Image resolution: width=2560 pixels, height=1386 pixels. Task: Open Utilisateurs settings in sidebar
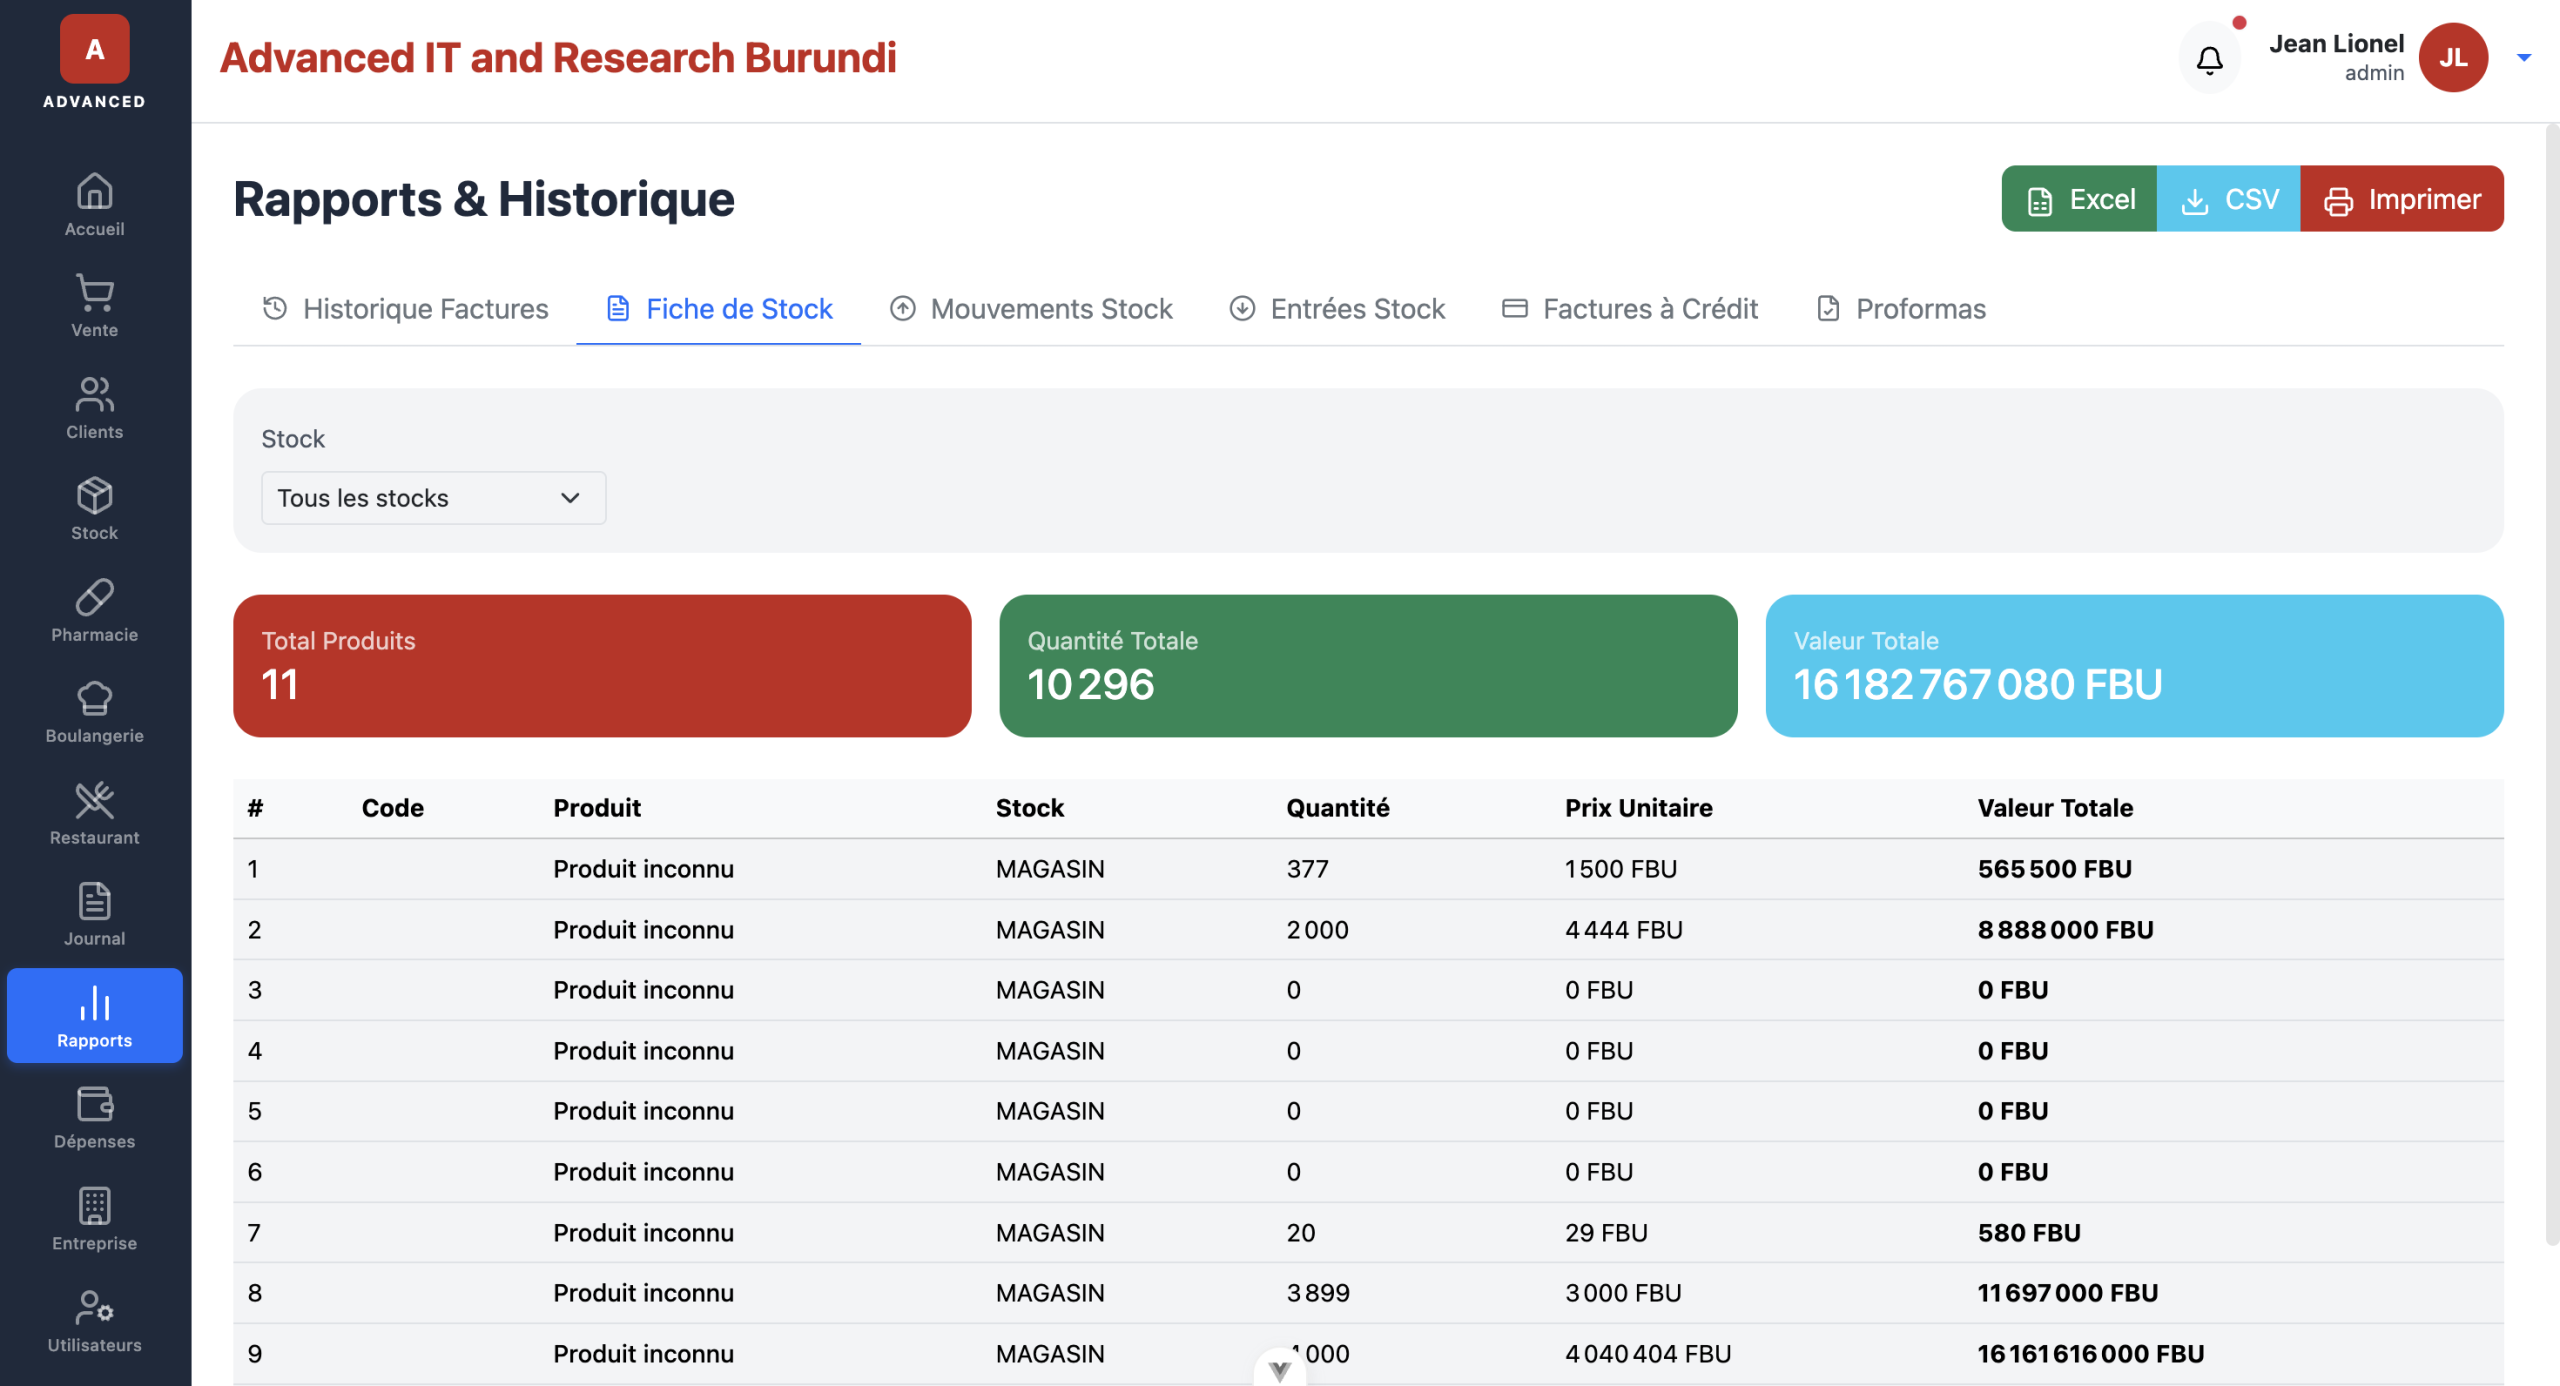[x=94, y=1320]
